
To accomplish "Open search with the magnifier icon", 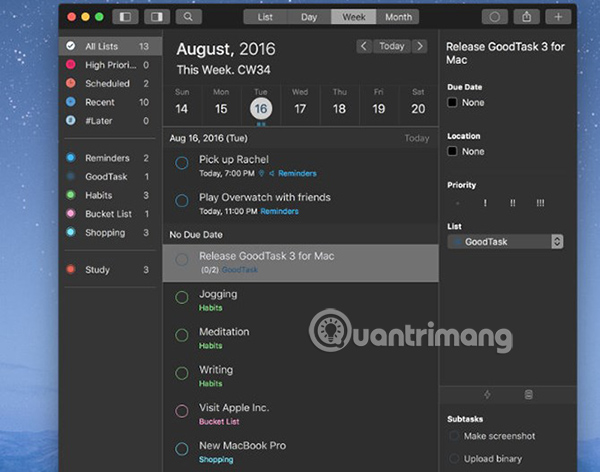I will (x=188, y=17).
